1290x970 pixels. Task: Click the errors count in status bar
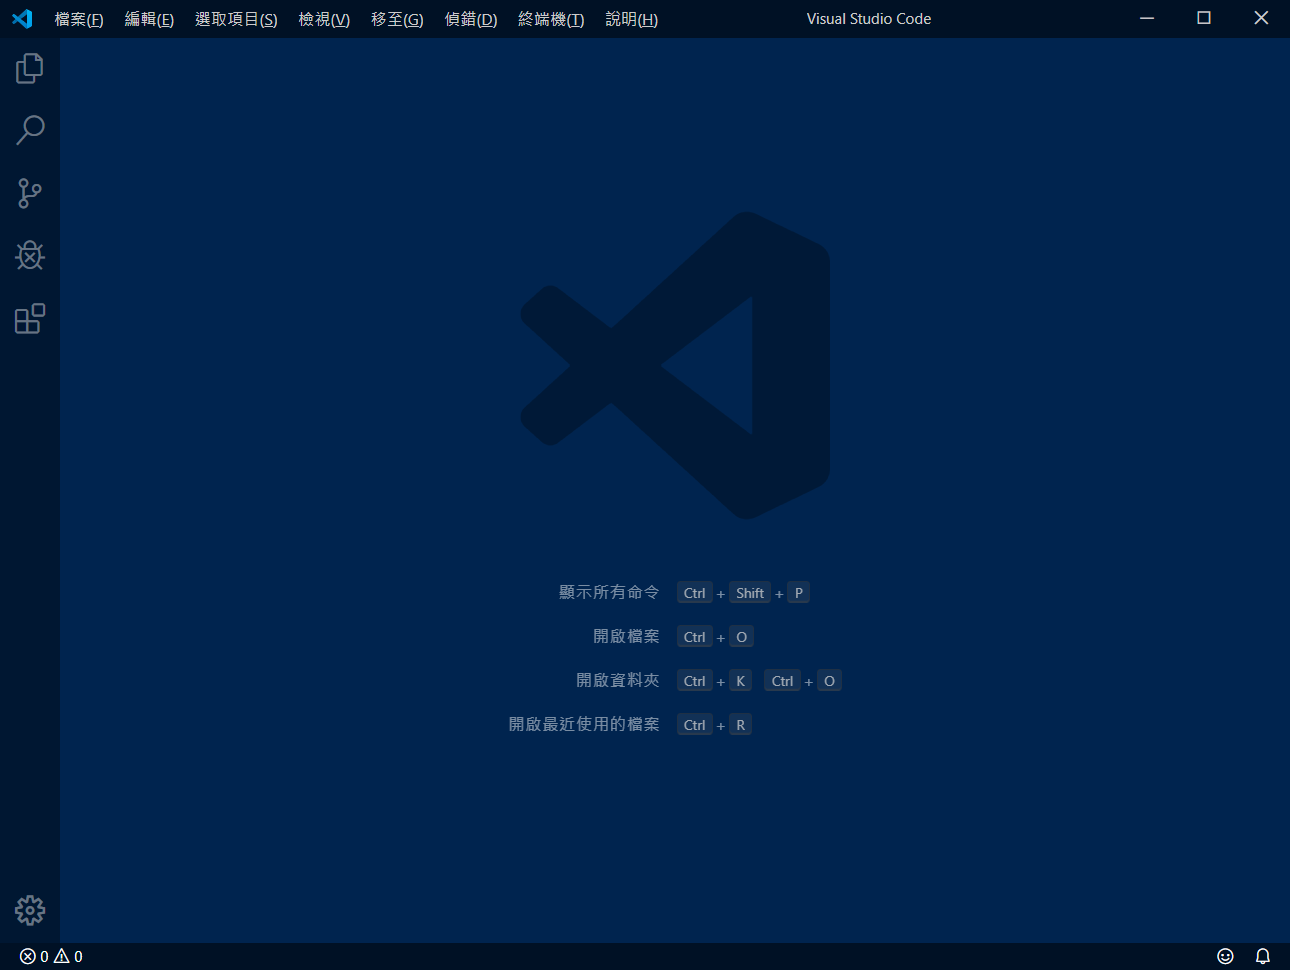point(34,956)
